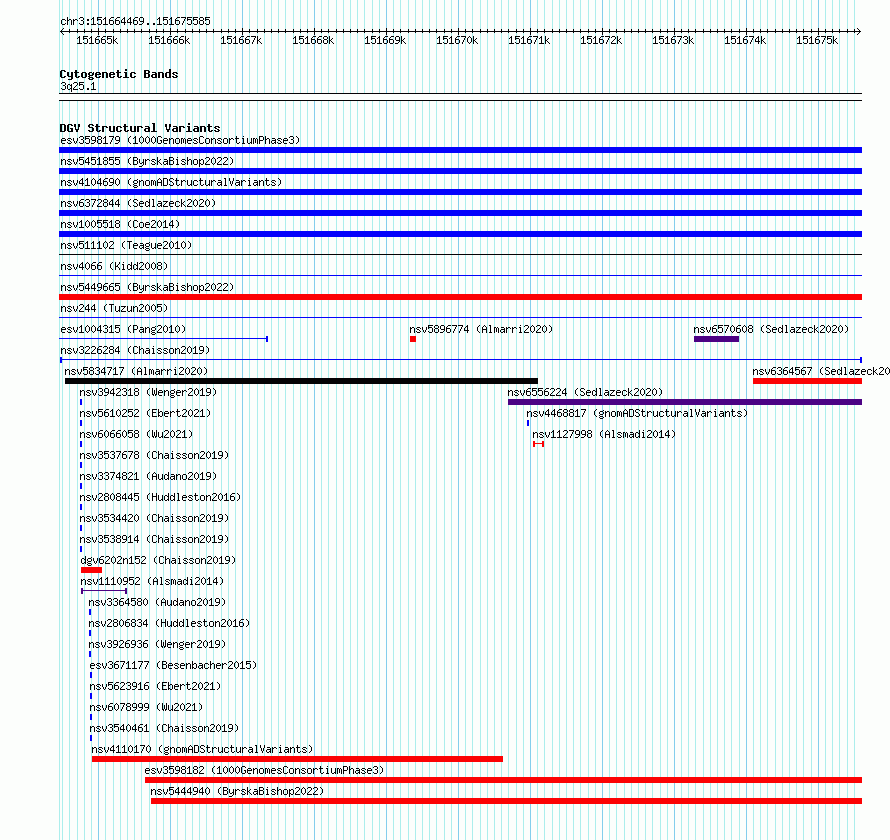Select nsv3534420 (Chaisson2019) variant
This screenshot has height=840, width=890.
tap(154, 518)
